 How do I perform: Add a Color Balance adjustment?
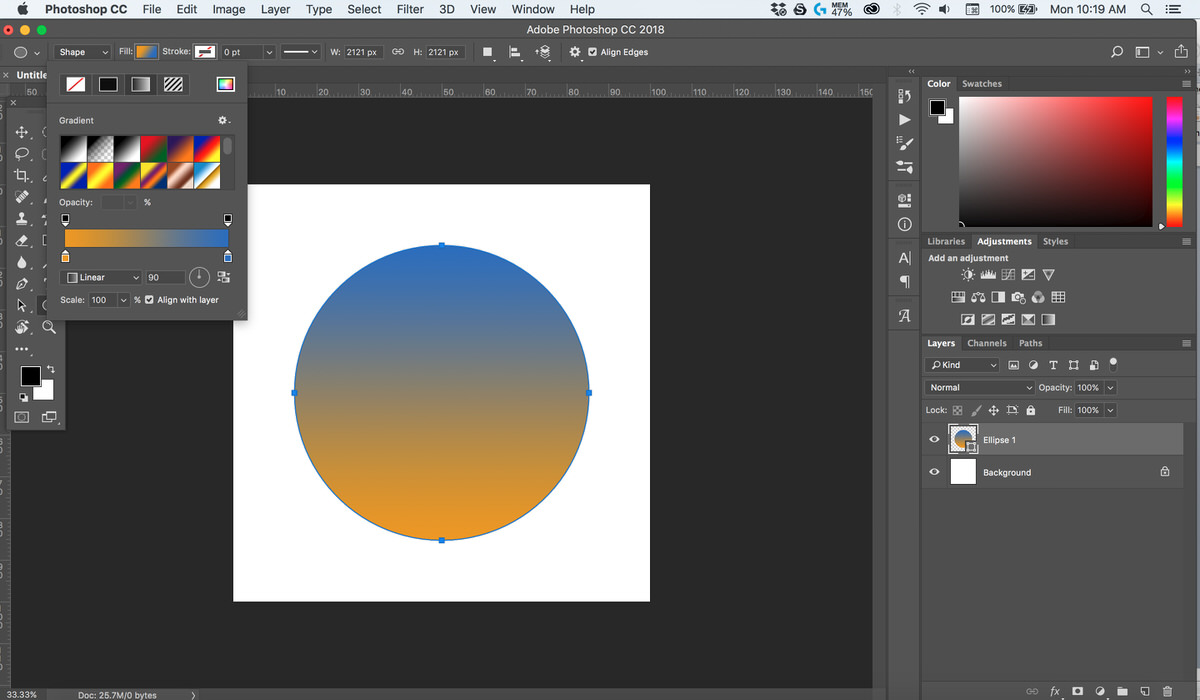click(x=978, y=297)
